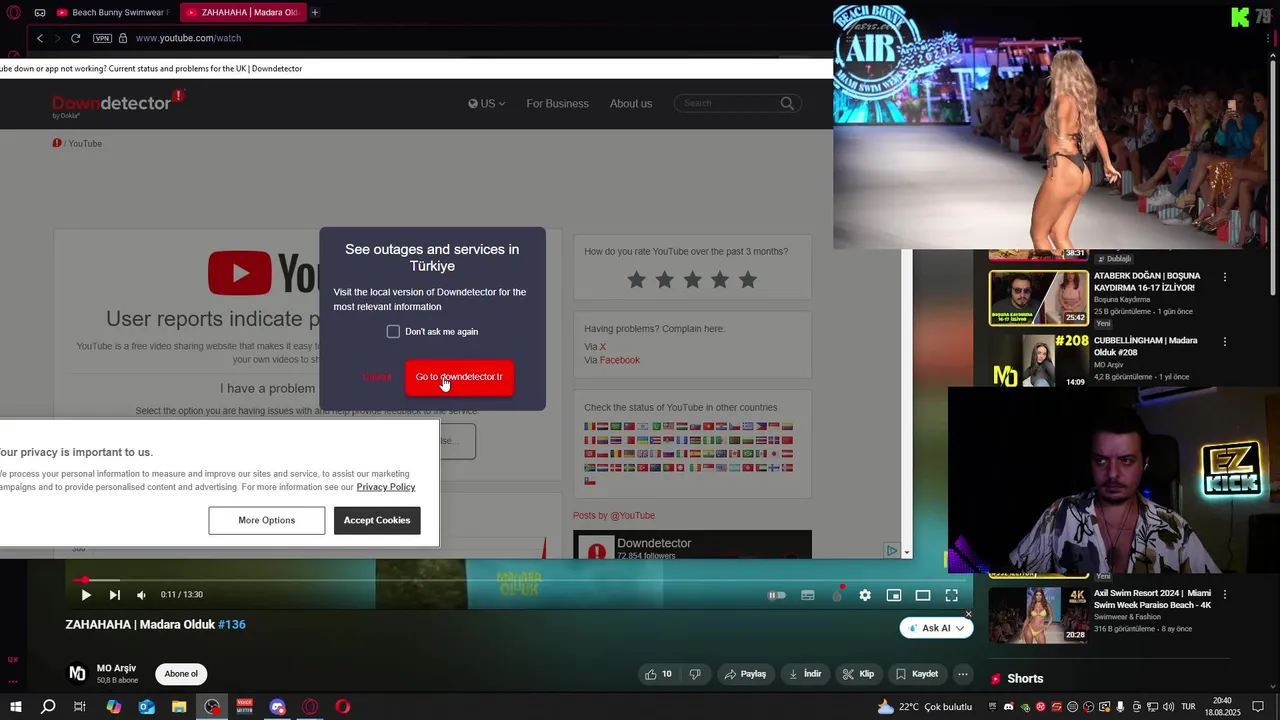
Task: Open the Posts by @YouTube link
Action: [x=614, y=516]
